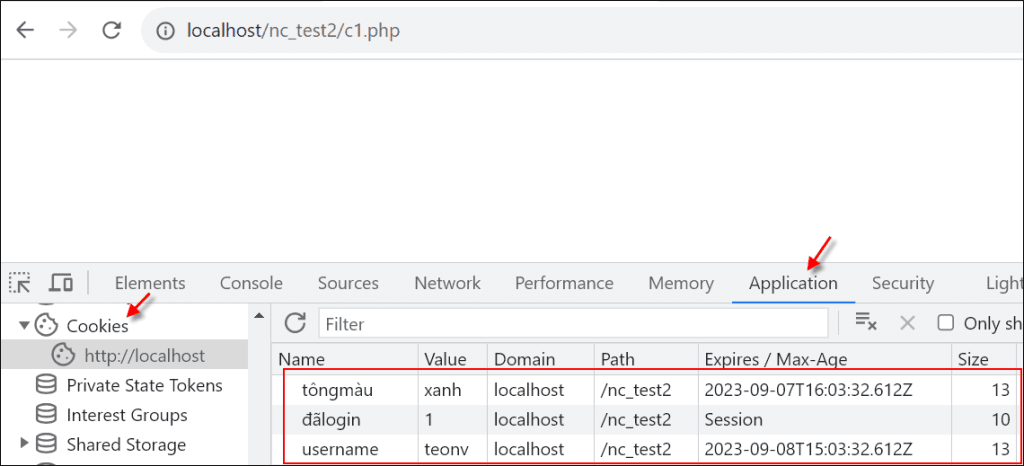Collapse the Cookies tree node
The image size is (1024, 466).
pyautogui.click(x=25, y=324)
